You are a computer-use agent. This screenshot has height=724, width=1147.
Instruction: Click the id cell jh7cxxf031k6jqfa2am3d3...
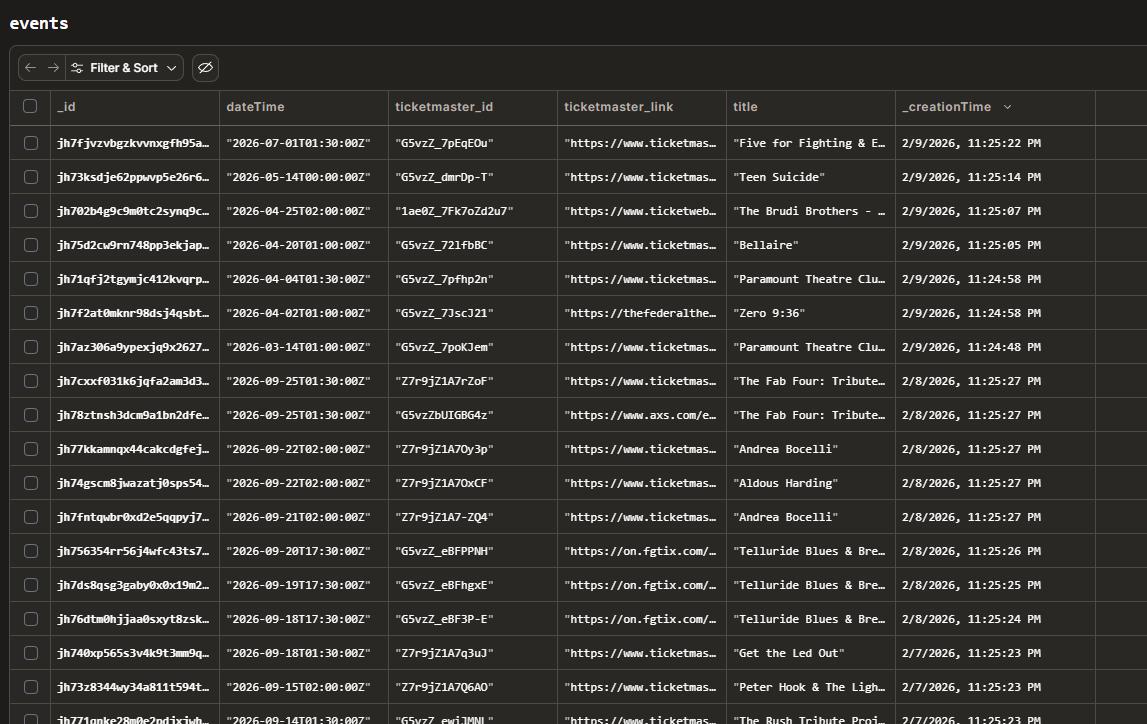click(x=133, y=381)
